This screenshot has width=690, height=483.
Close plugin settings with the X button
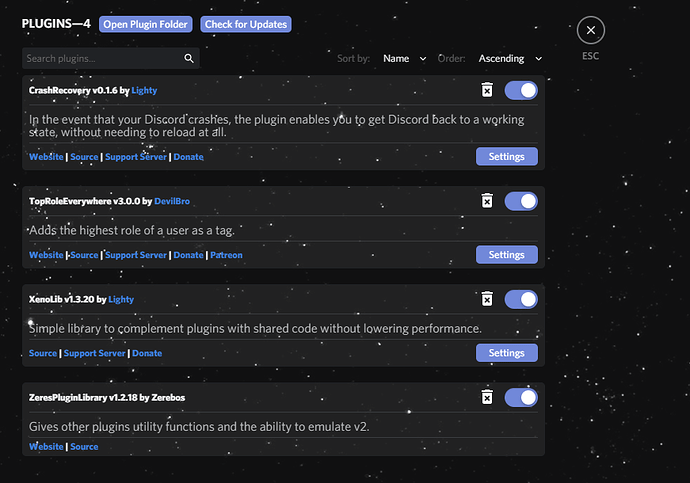click(x=591, y=30)
